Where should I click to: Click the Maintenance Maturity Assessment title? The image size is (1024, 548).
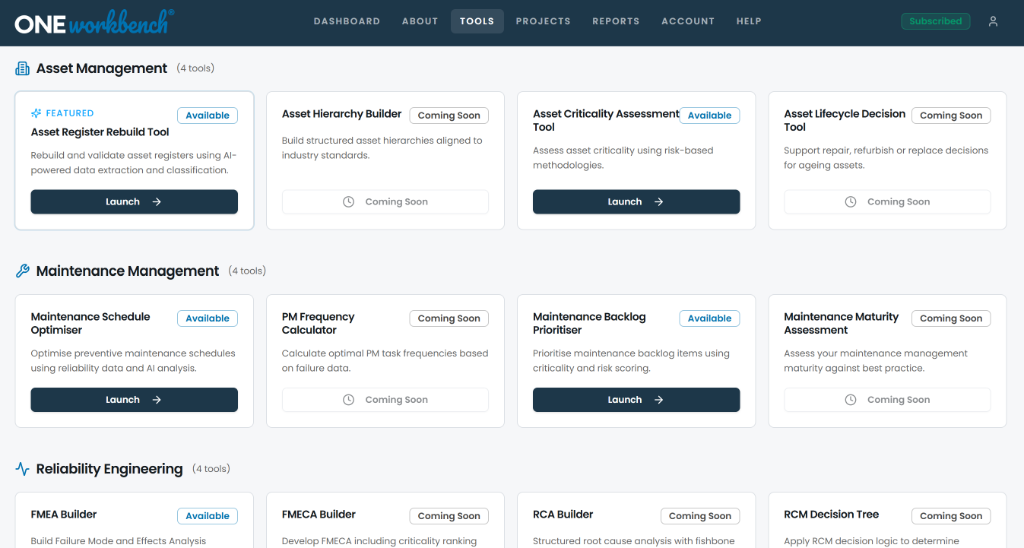[841, 323]
